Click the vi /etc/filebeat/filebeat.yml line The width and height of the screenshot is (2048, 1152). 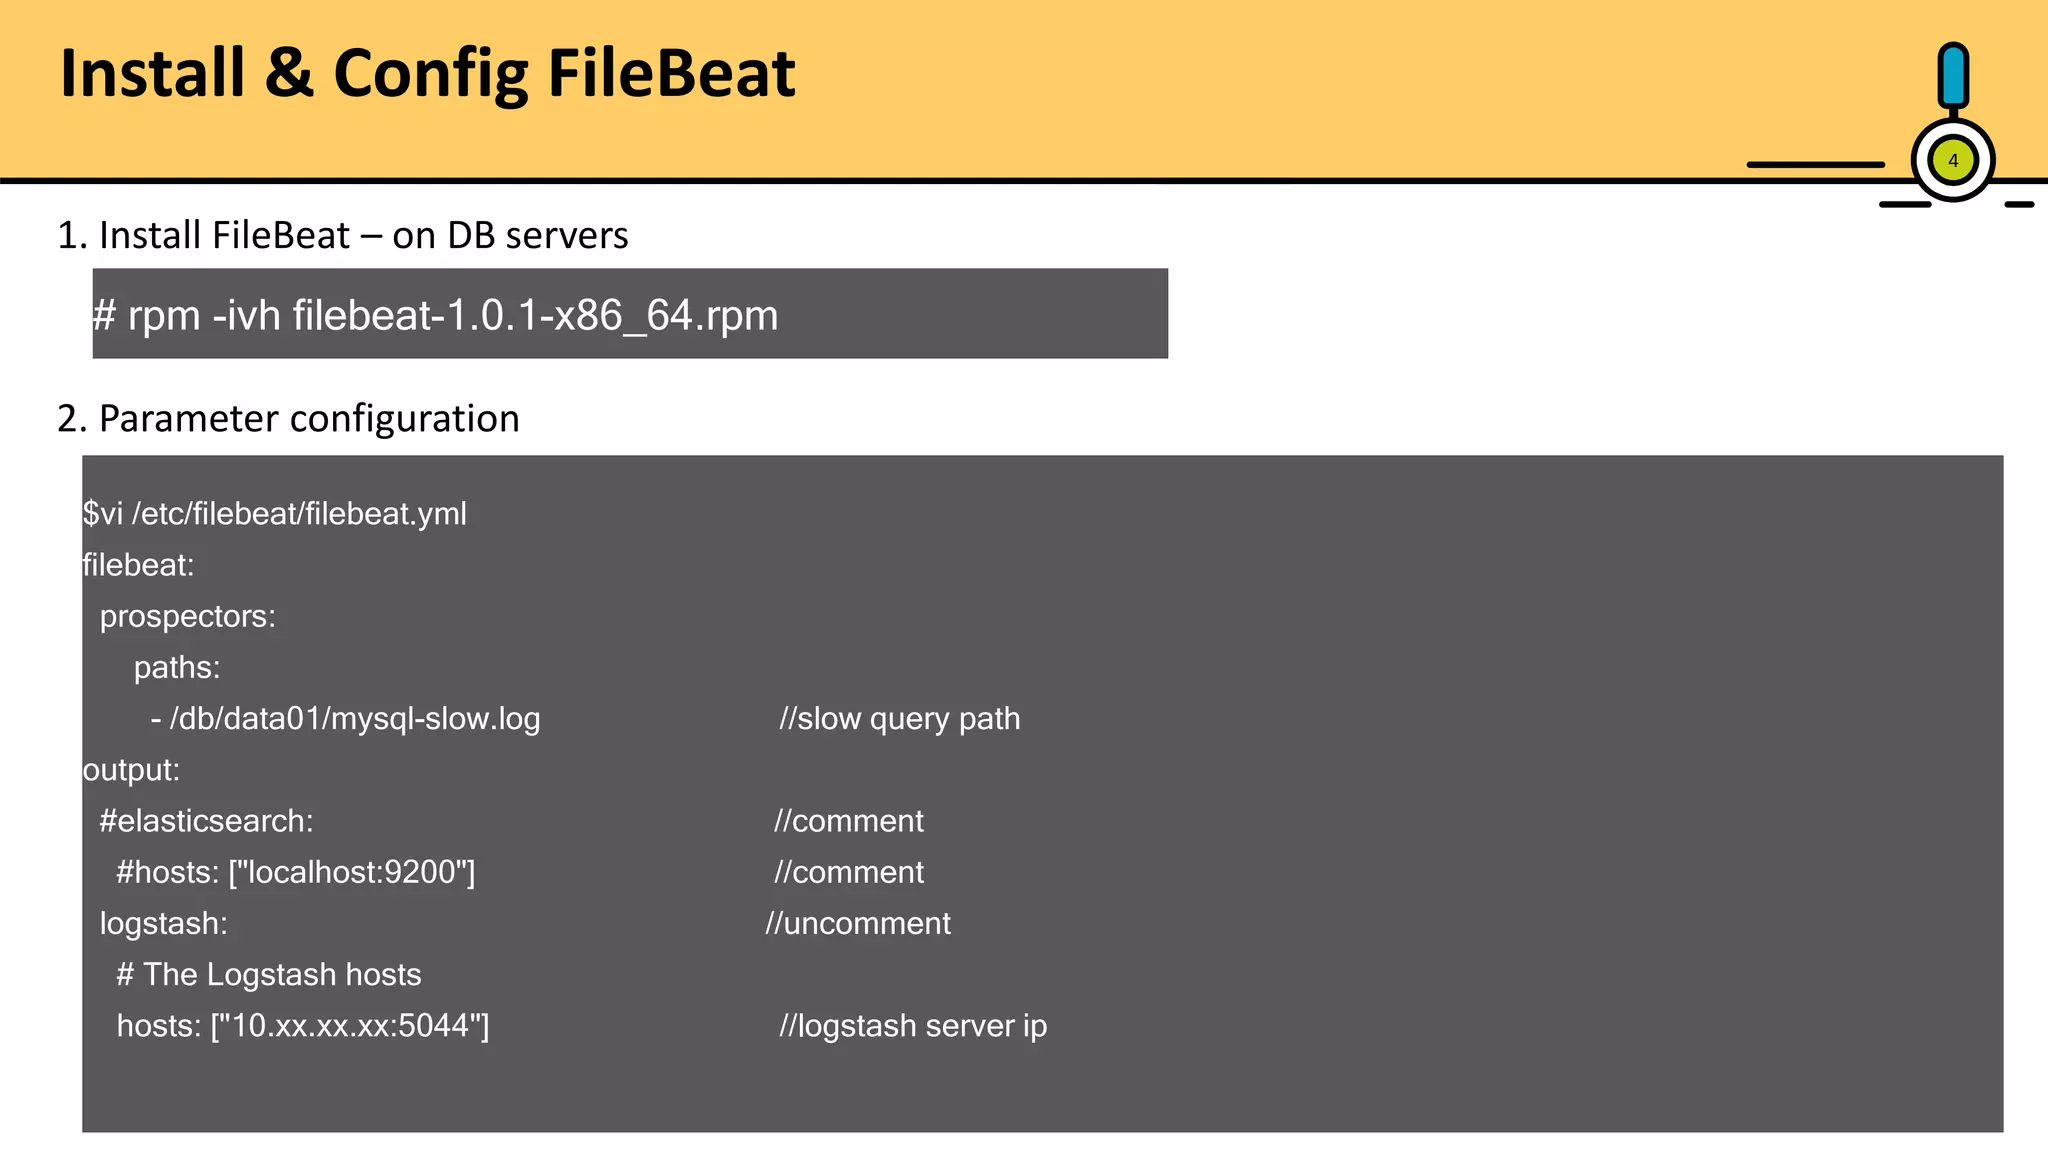pos(275,514)
